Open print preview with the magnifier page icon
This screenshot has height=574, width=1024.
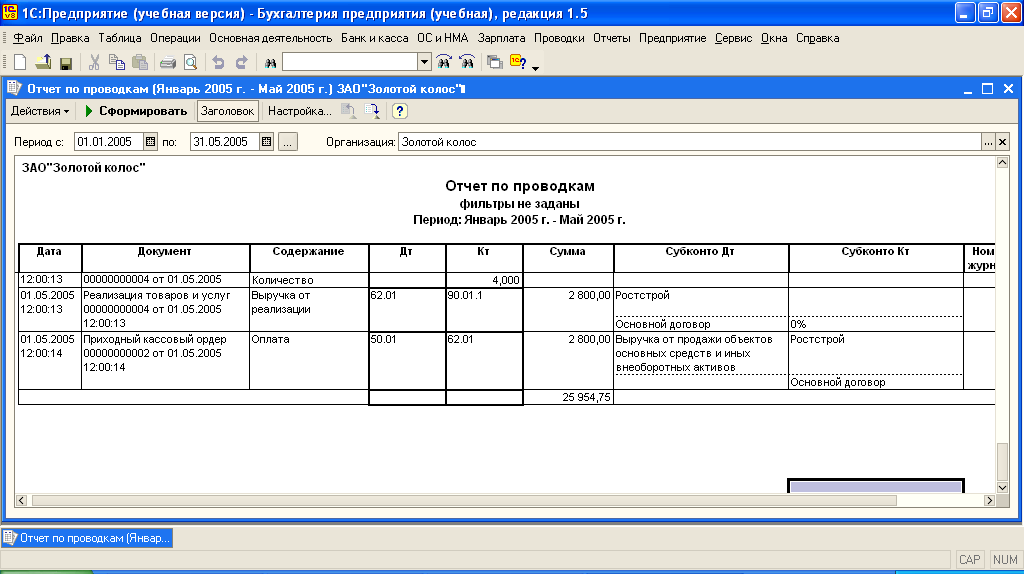click(x=191, y=62)
